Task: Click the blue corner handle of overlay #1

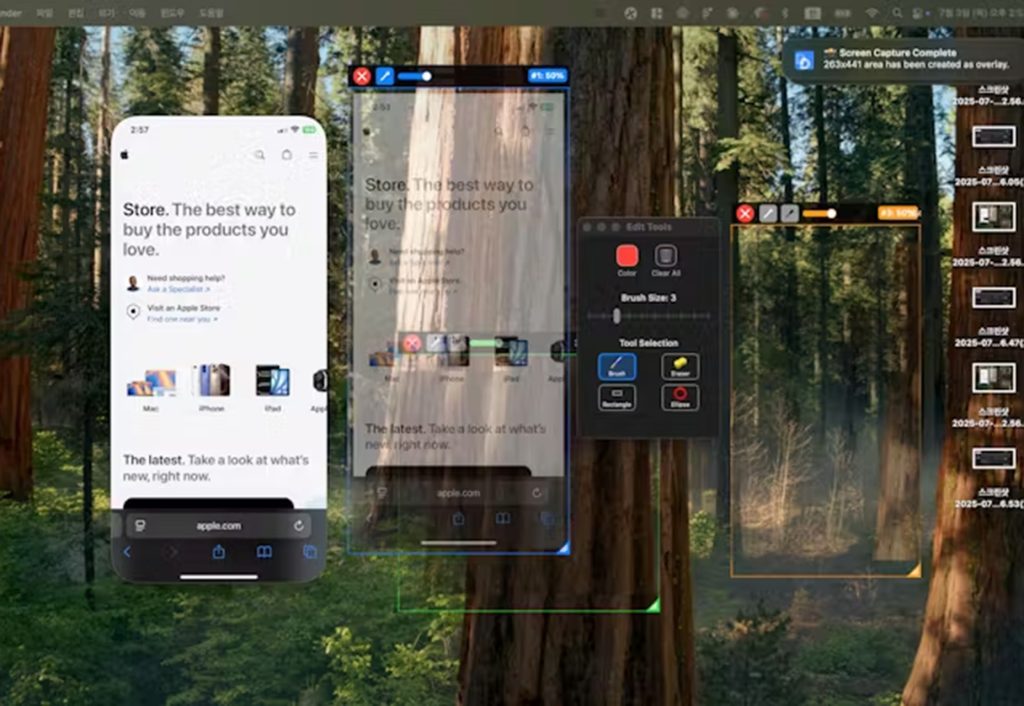Action: [x=564, y=548]
